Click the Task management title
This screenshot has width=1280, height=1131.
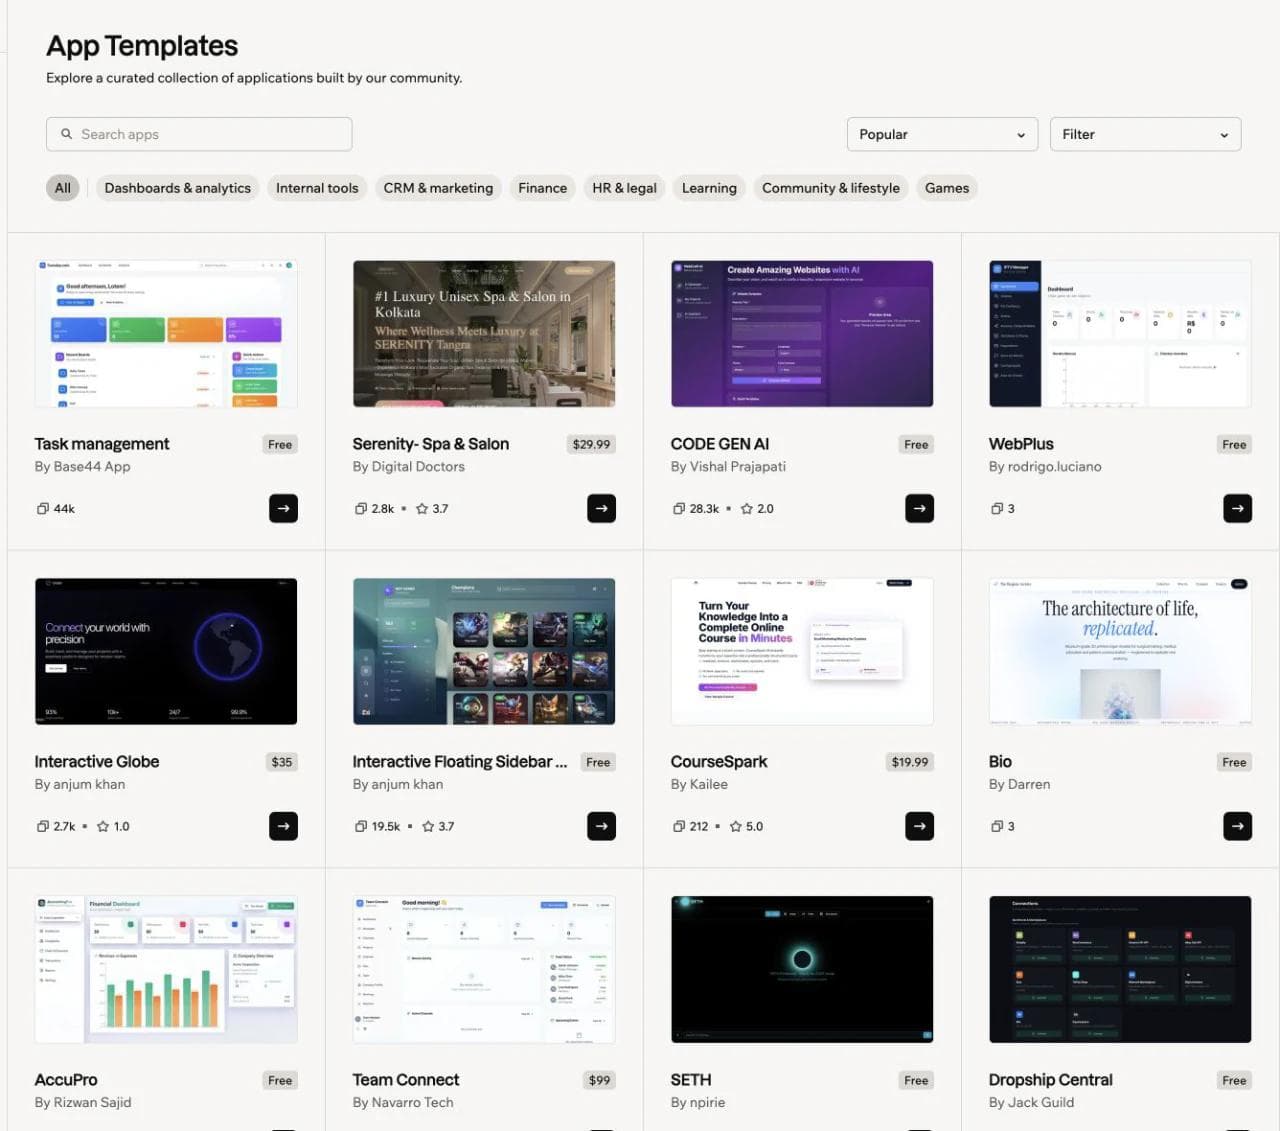coord(102,444)
